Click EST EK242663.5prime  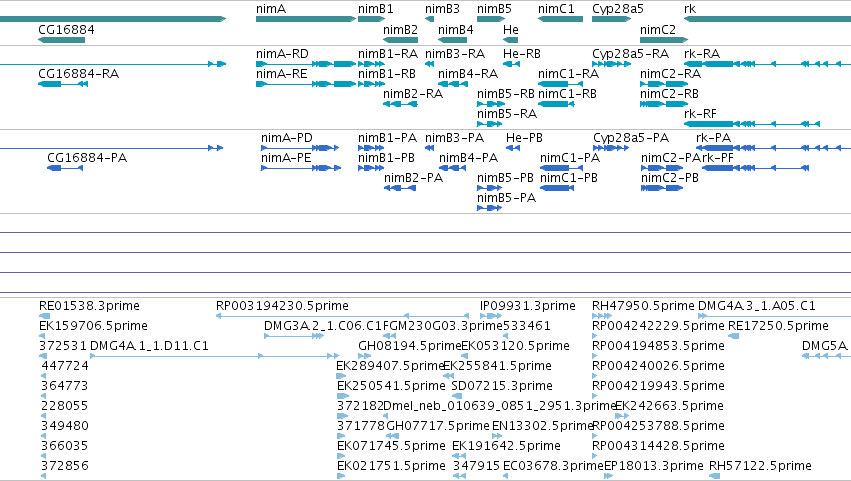[622, 416]
